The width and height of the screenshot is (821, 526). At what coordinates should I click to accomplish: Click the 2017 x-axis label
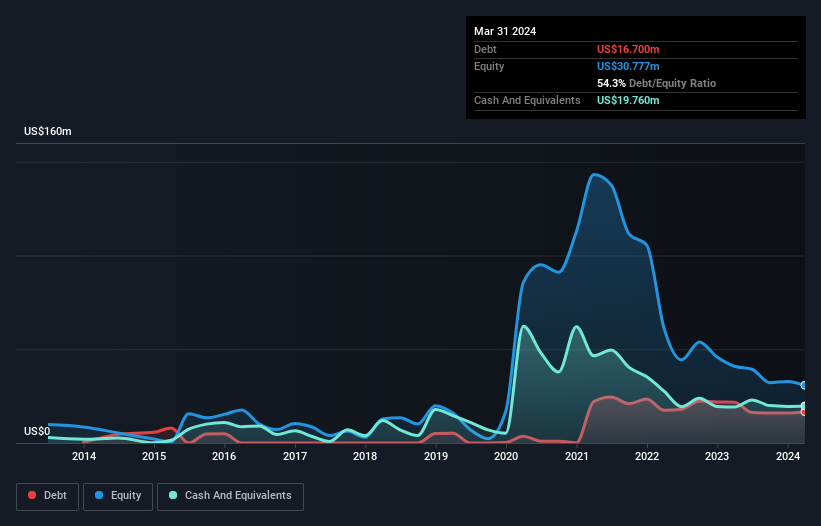(295, 456)
